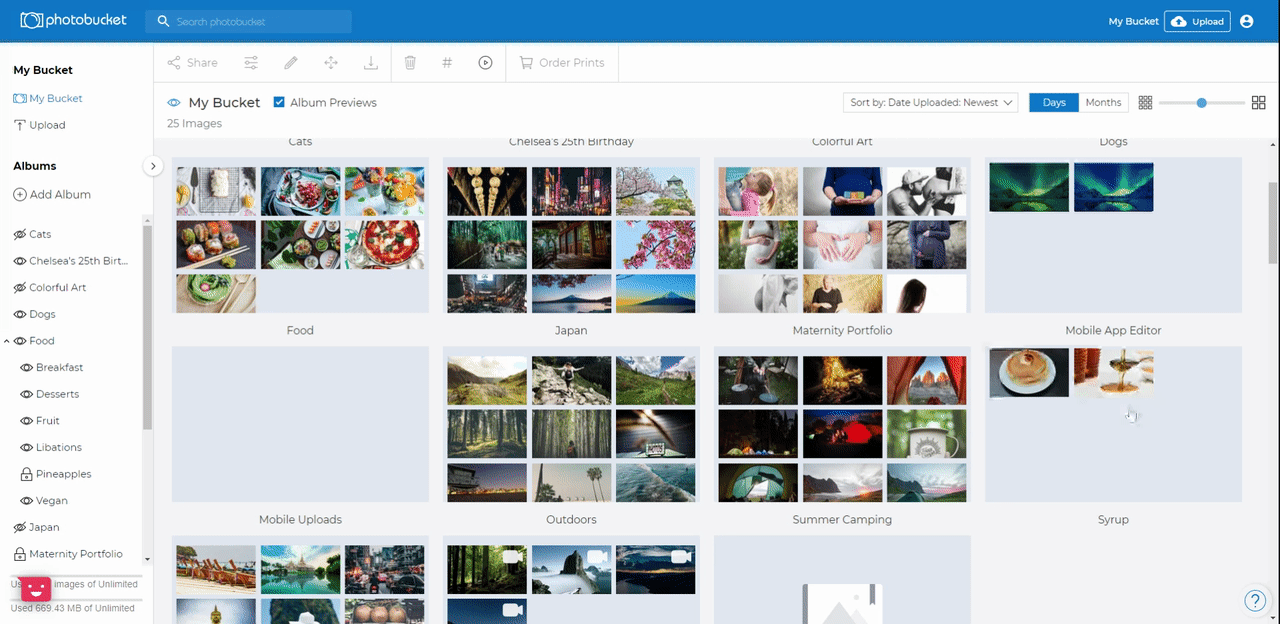
Task: Open the forest video in Outdoors album
Action: (x=487, y=570)
